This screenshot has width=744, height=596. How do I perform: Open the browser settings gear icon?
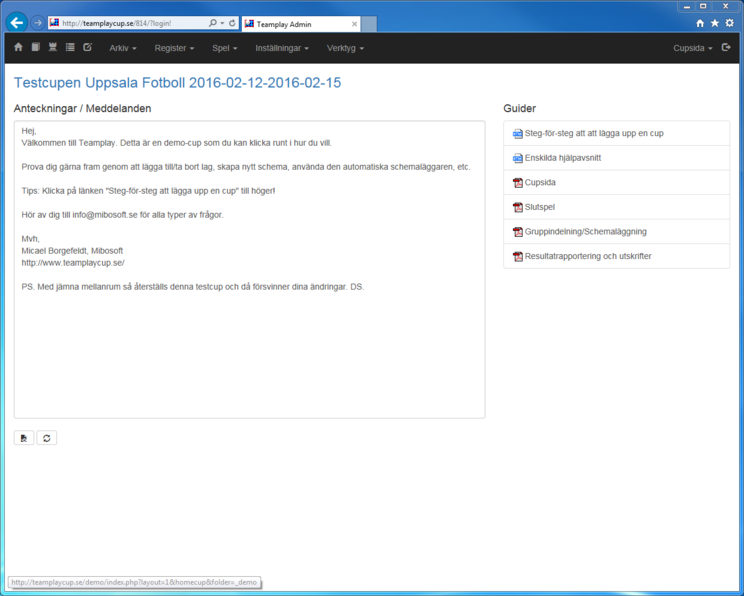[x=729, y=23]
